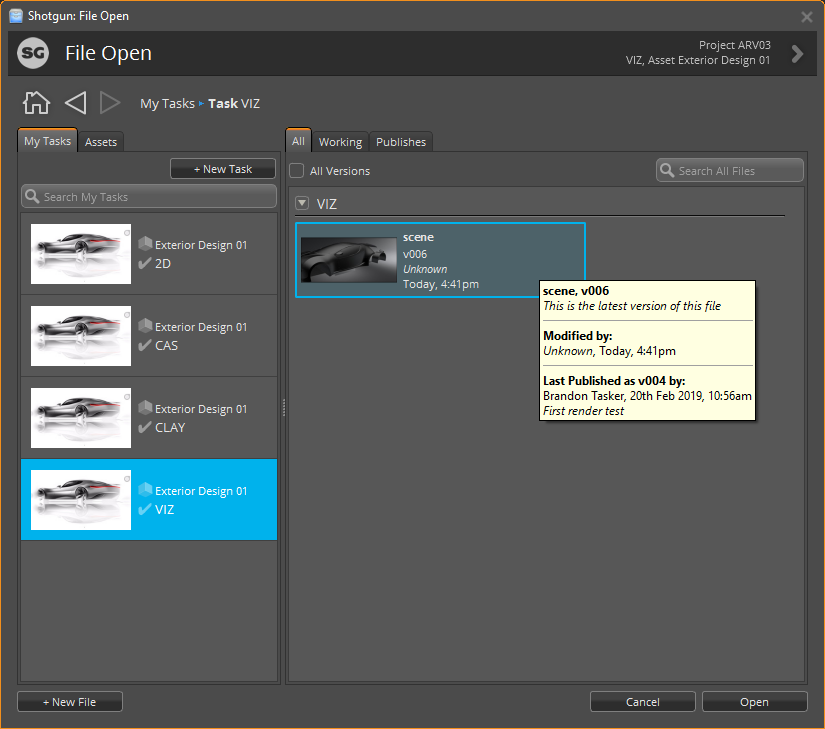
Task: Collapse the VIZ file section
Action: (302, 203)
